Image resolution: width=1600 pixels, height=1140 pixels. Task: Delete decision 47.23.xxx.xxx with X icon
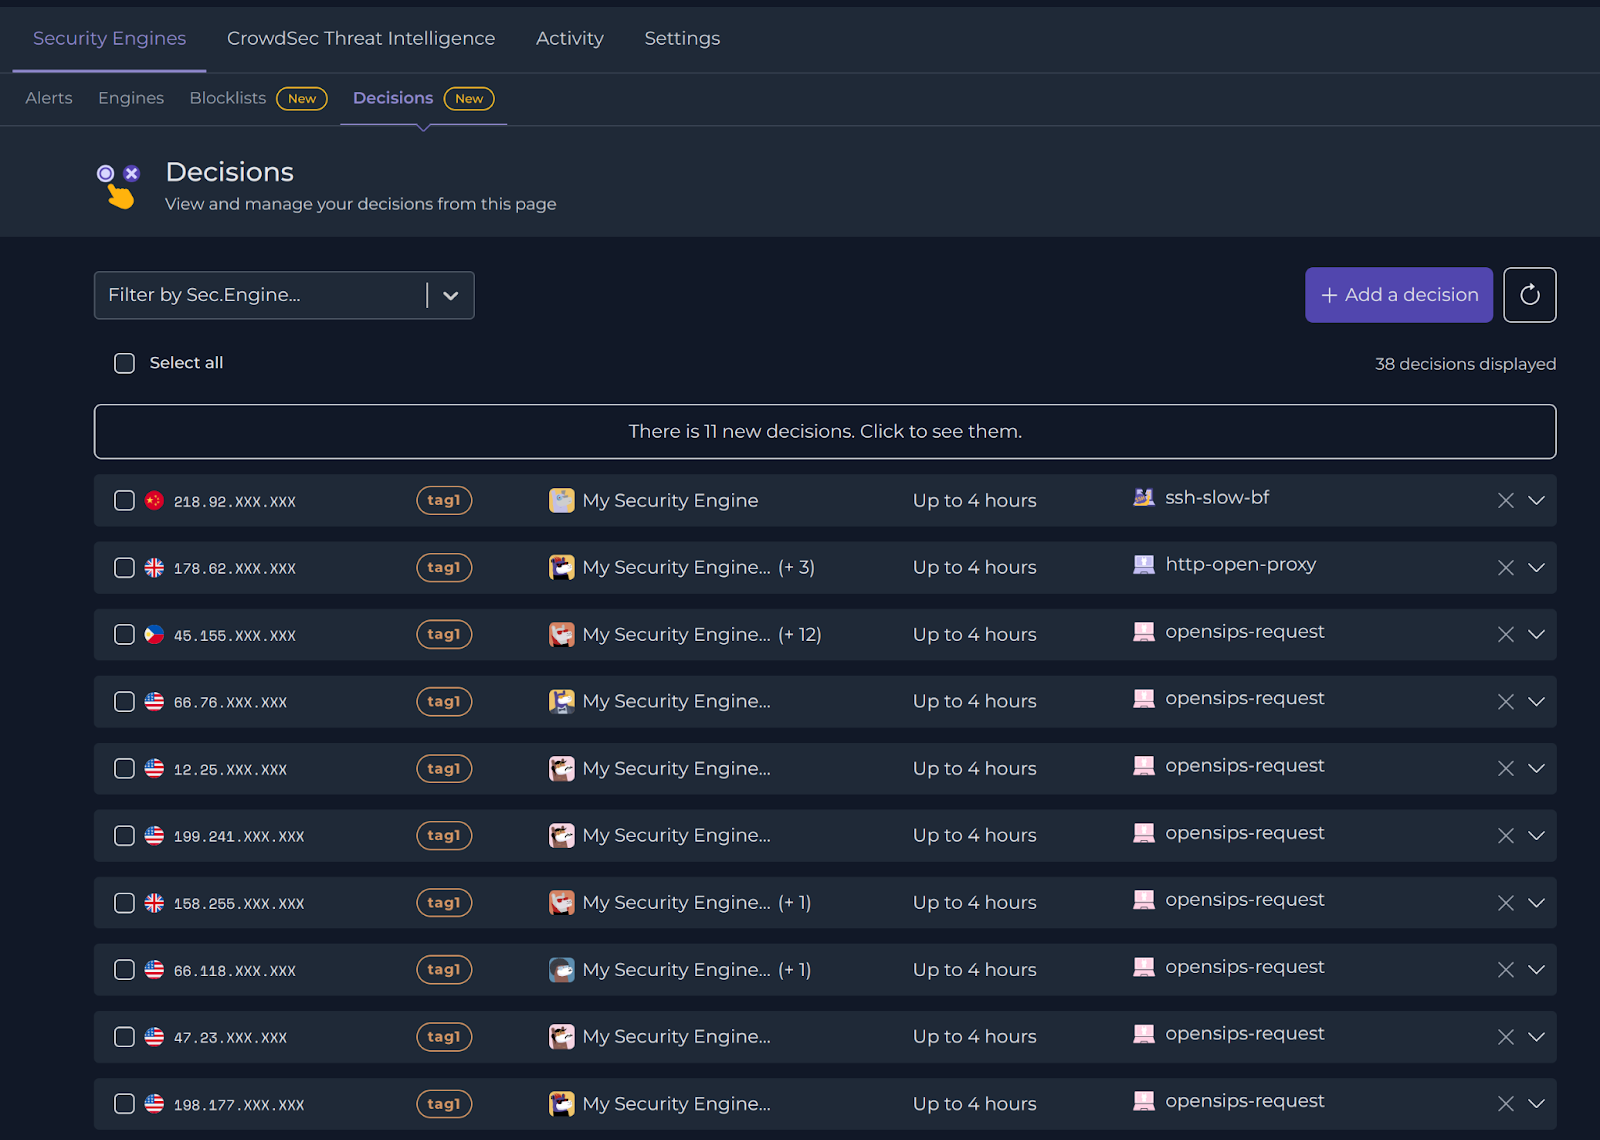1505,1037
